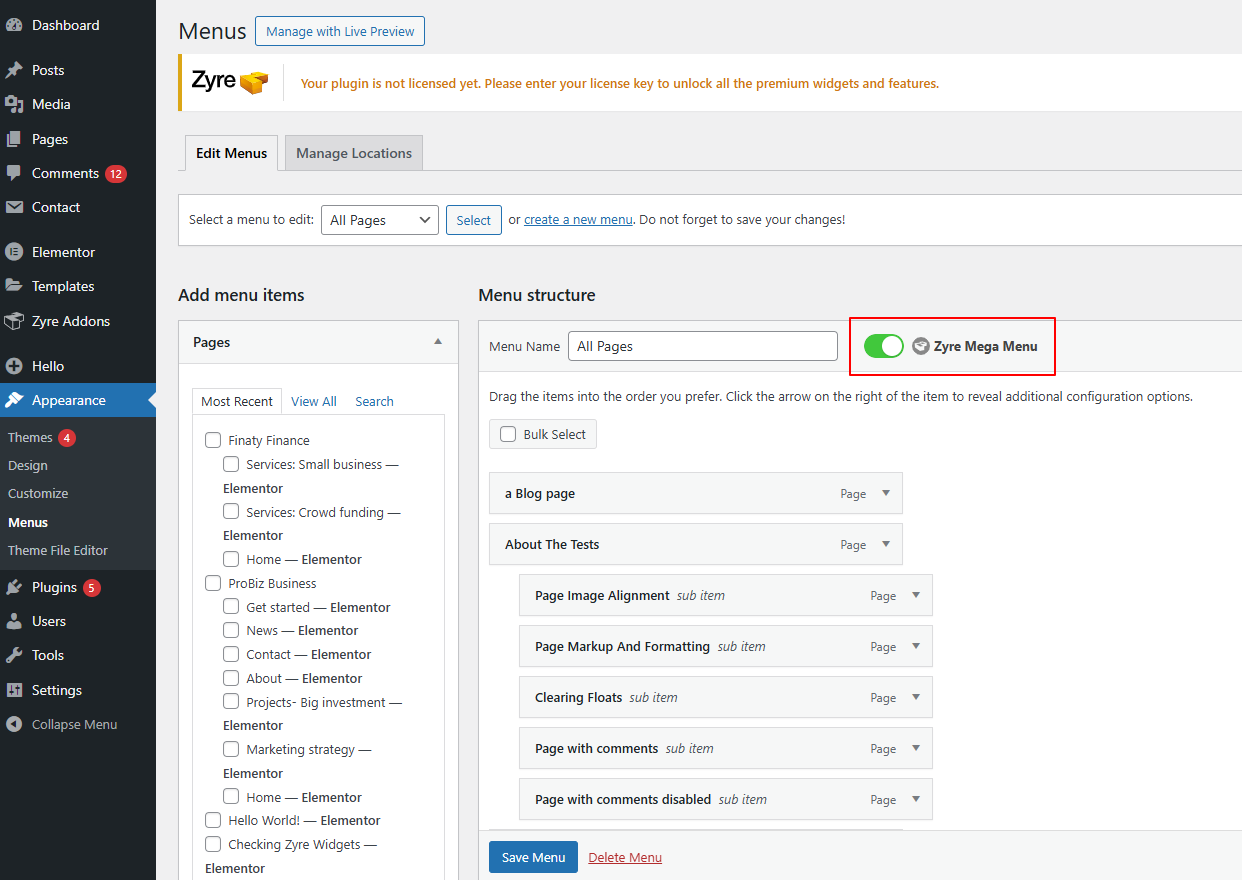This screenshot has height=880, width=1242.
Task: Collapse the Pages panel using its arrow
Action: pyautogui.click(x=438, y=342)
